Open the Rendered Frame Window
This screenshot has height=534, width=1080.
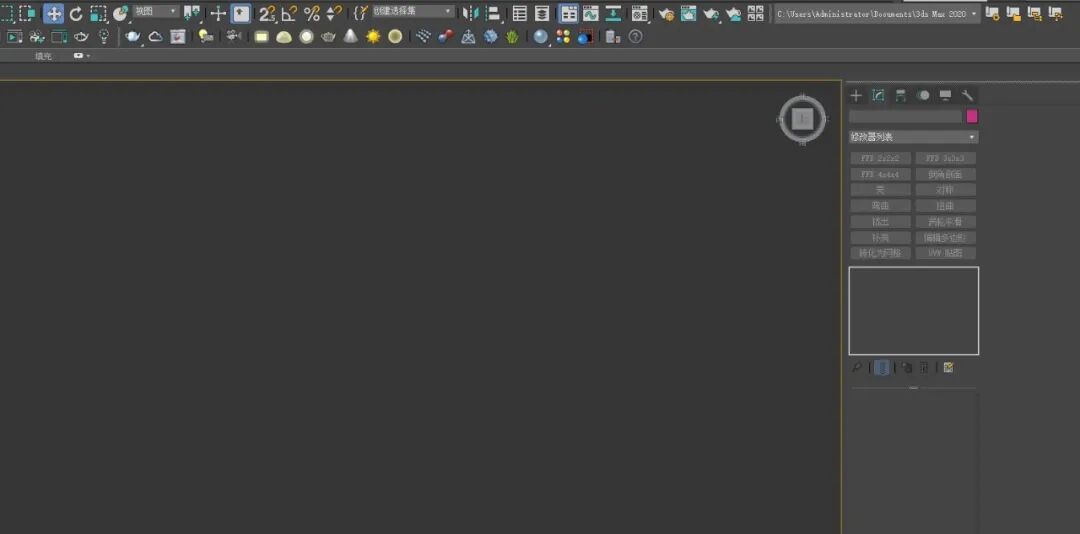688,13
